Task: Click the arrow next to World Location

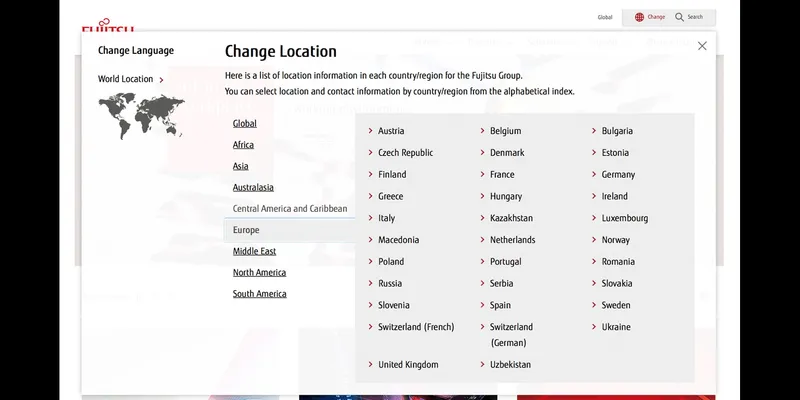Action: tap(161, 80)
